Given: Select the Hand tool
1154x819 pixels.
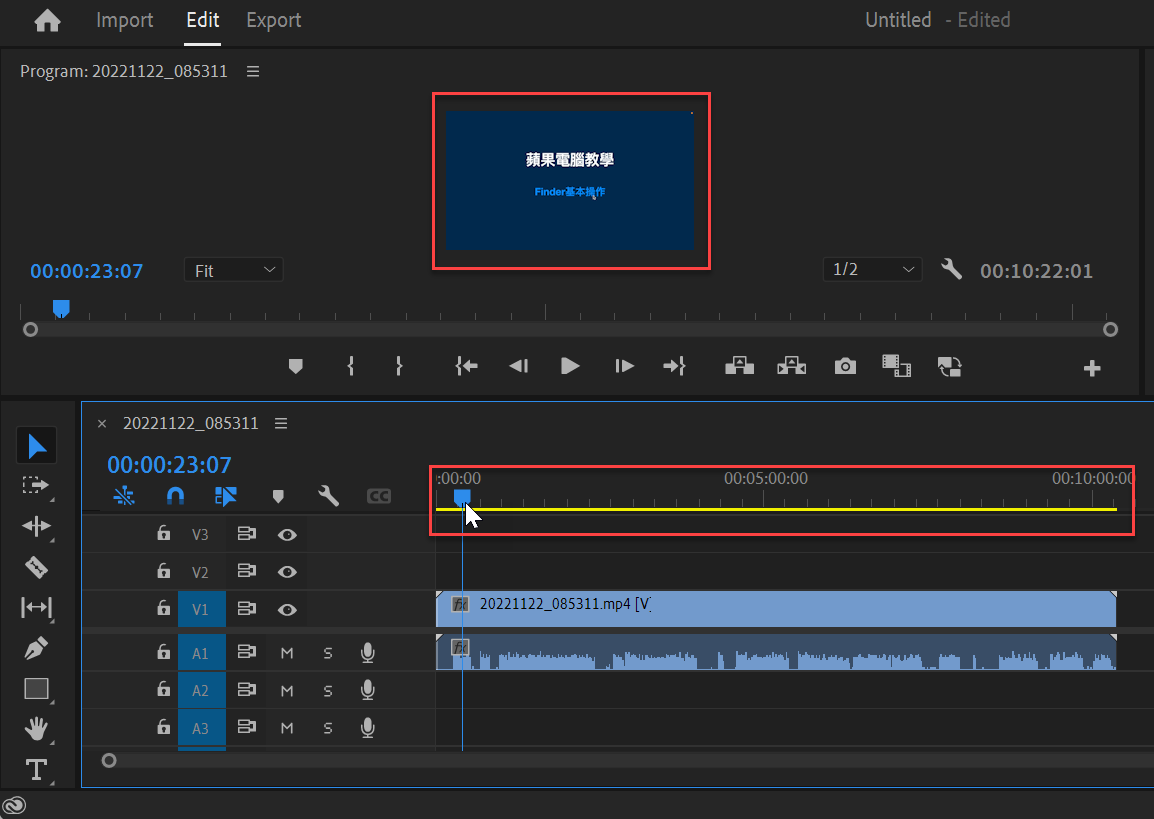Looking at the screenshot, I should coord(36,728).
